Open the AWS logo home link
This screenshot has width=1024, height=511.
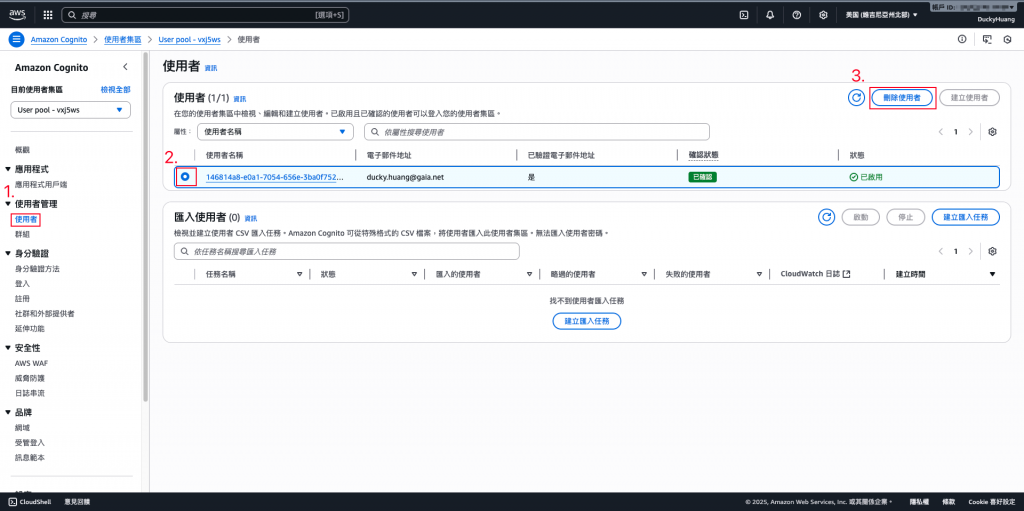pos(17,14)
